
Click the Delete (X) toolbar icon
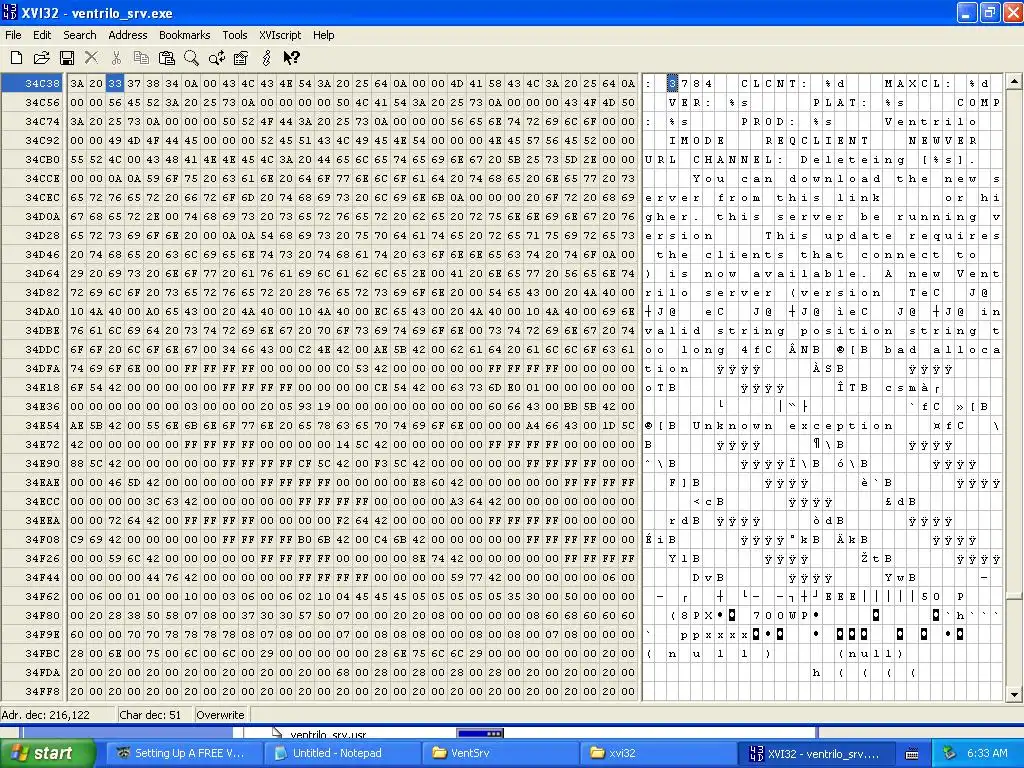pos(91,58)
